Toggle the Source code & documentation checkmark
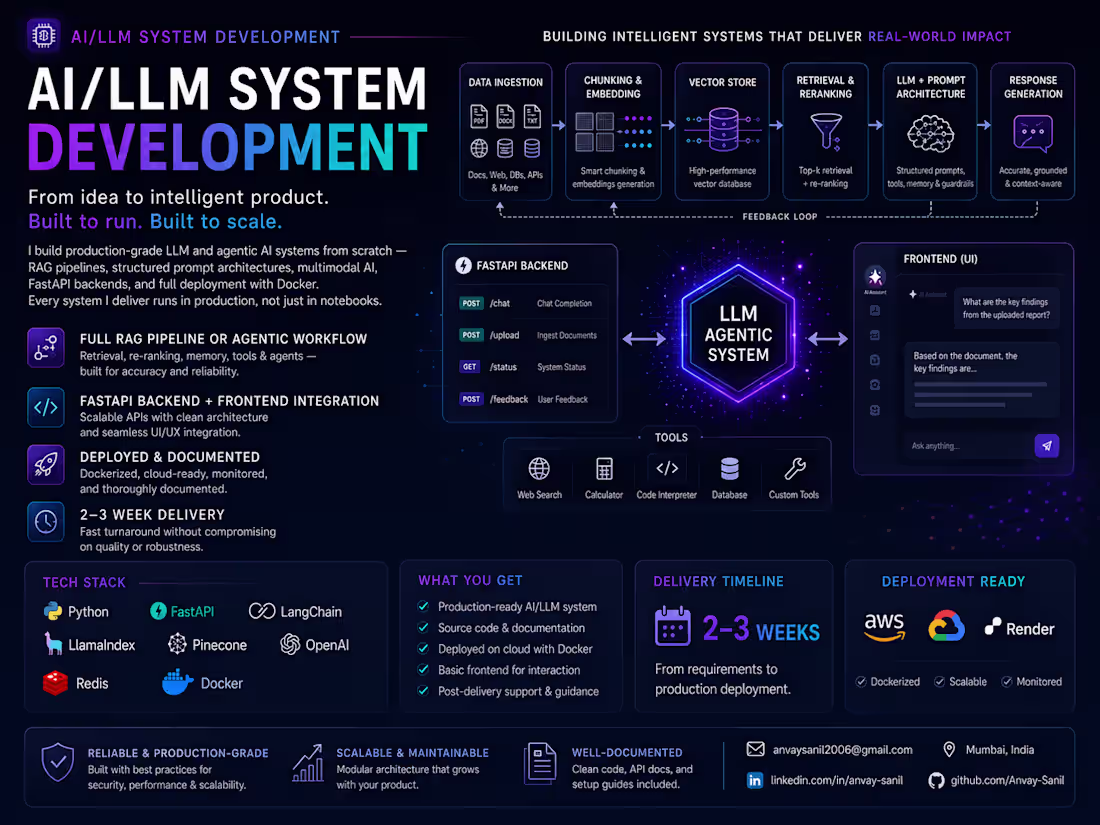 [423, 627]
